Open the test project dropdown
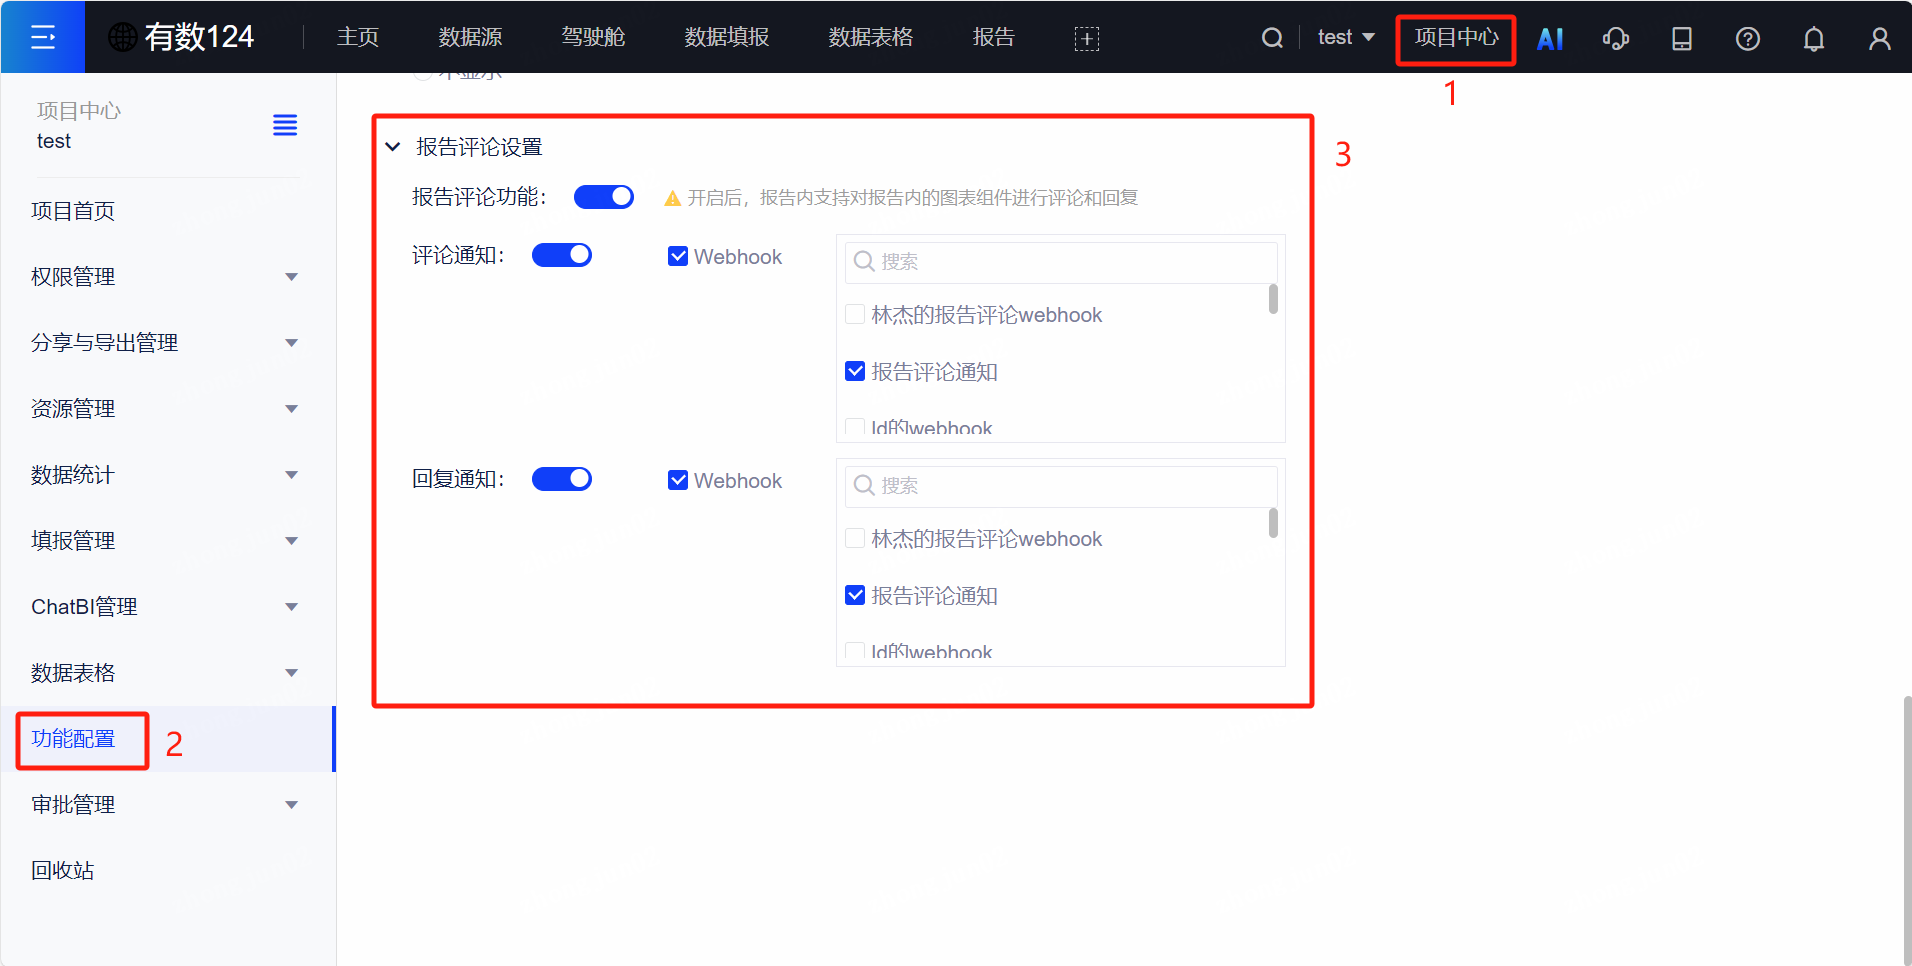The width and height of the screenshot is (1912, 966). click(x=1345, y=37)
